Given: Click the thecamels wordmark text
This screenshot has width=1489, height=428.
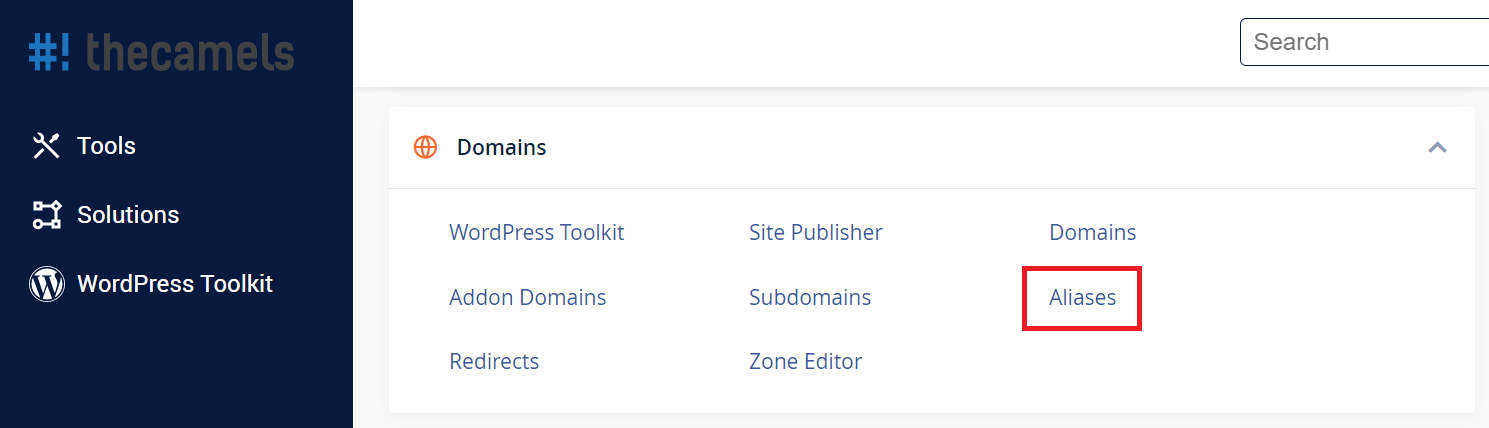Looking at the screenshot, I should (x=190, y=51).
